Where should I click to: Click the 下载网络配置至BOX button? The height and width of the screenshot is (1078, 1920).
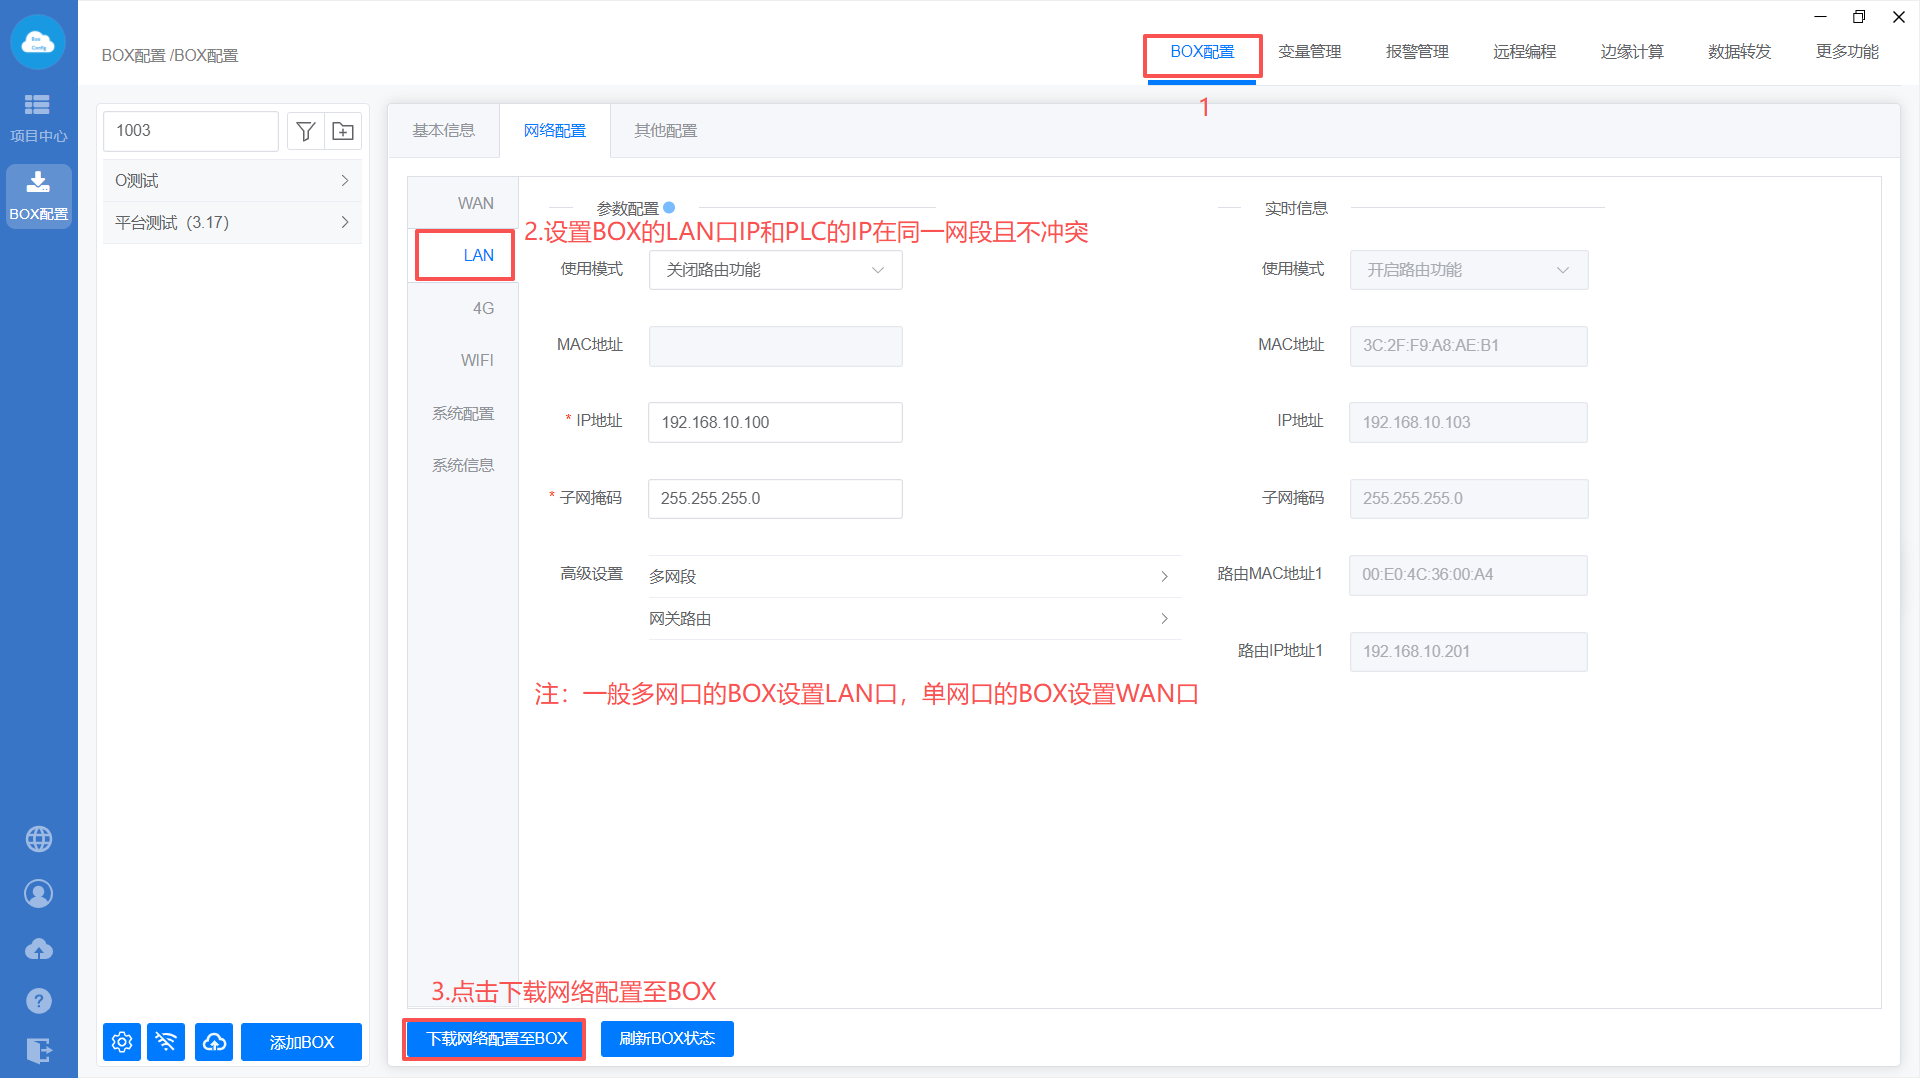point(496,1039)
